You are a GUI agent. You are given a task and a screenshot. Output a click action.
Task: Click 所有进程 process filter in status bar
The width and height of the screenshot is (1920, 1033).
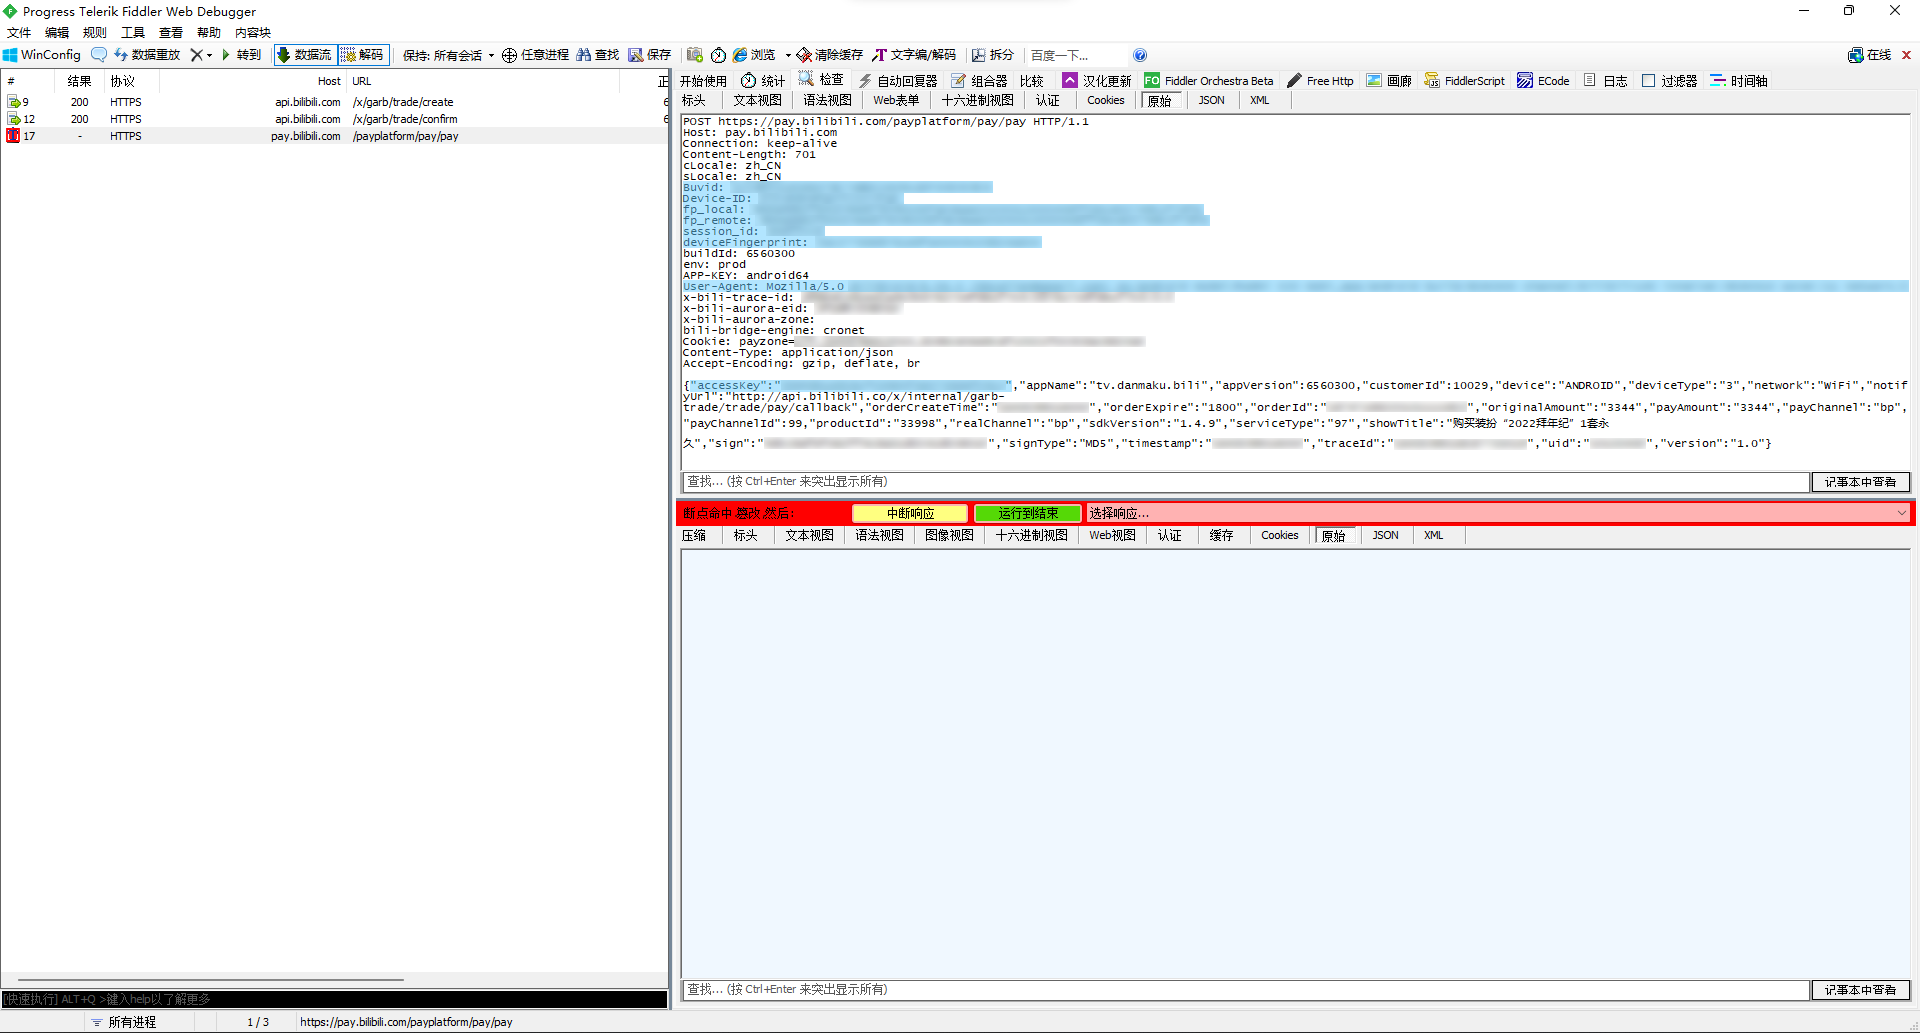click(x=124, y=1022)
